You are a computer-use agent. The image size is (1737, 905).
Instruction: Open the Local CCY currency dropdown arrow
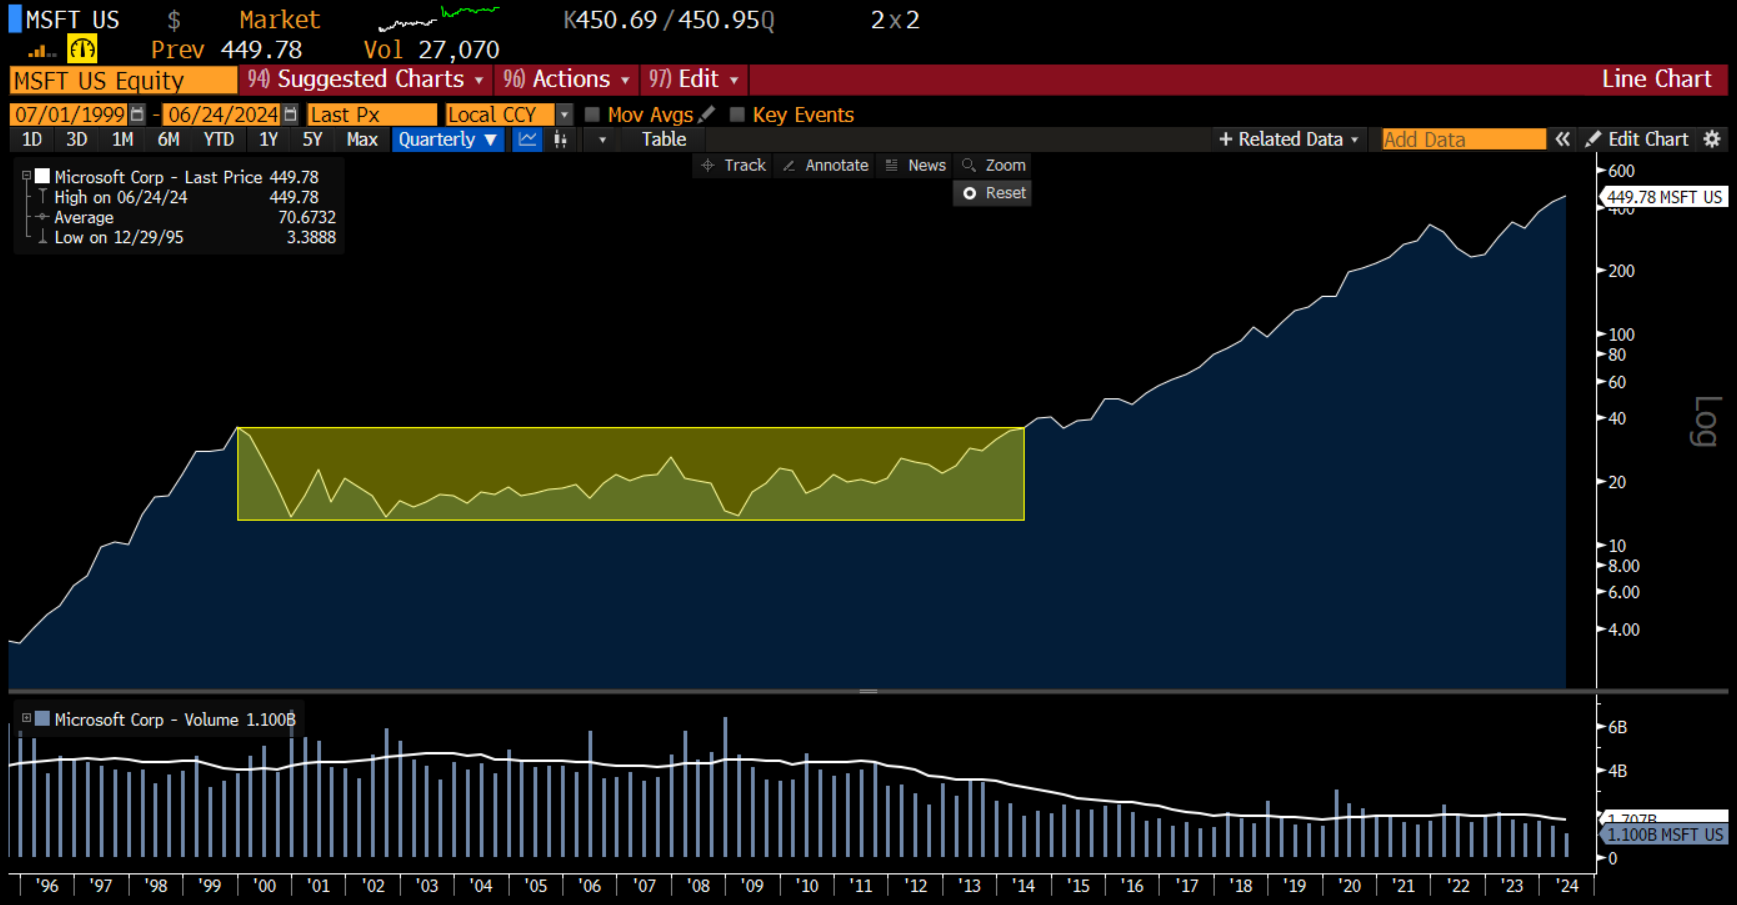(564, 114)
